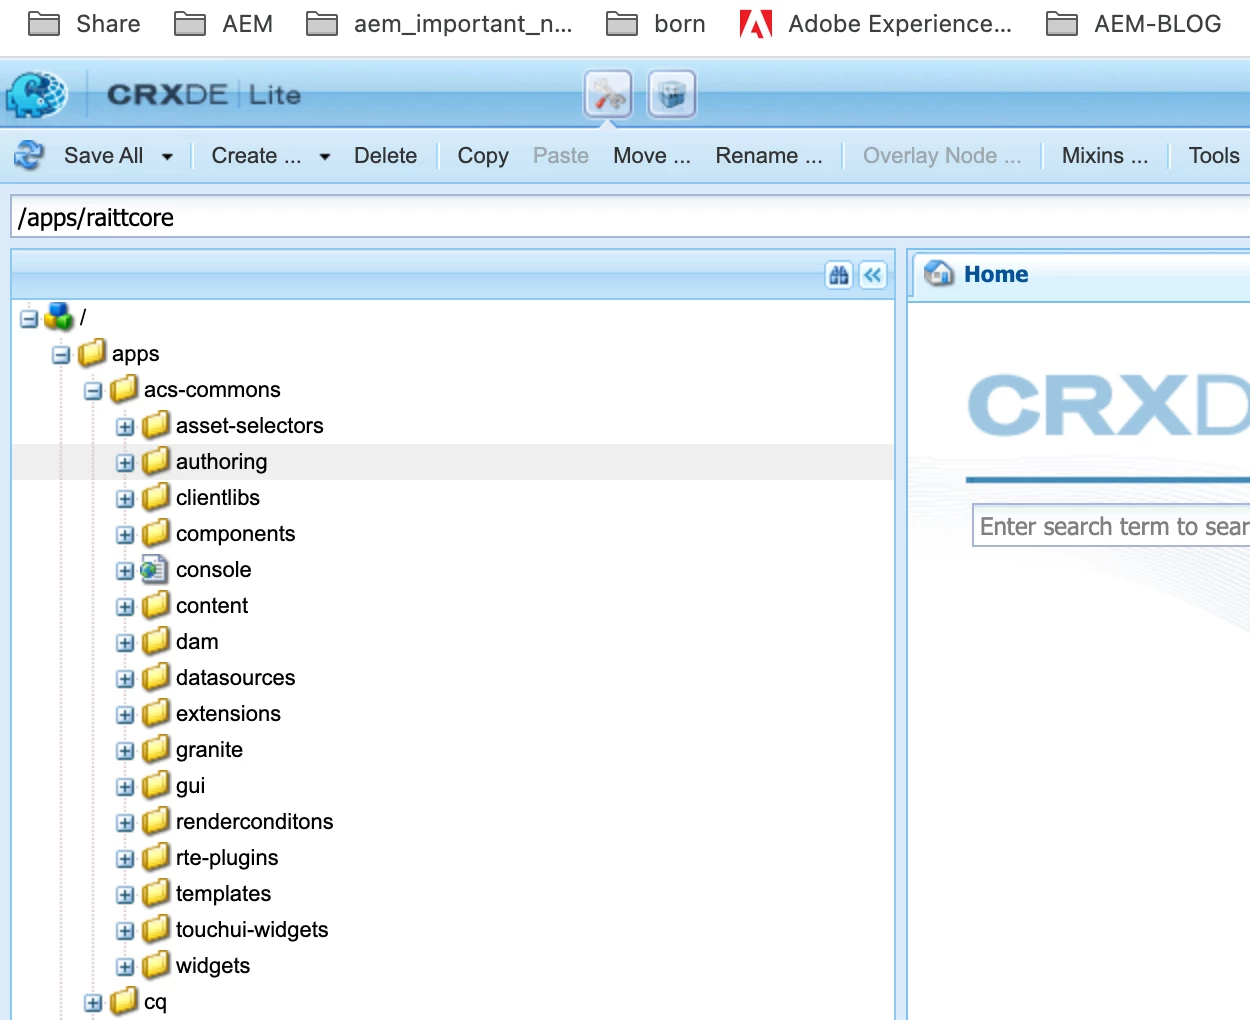Viewport: 1250px width, 1020px height.
Task: Click Rename ... in the toolbar
Action: pyautogui.click(x=769, y=155)
